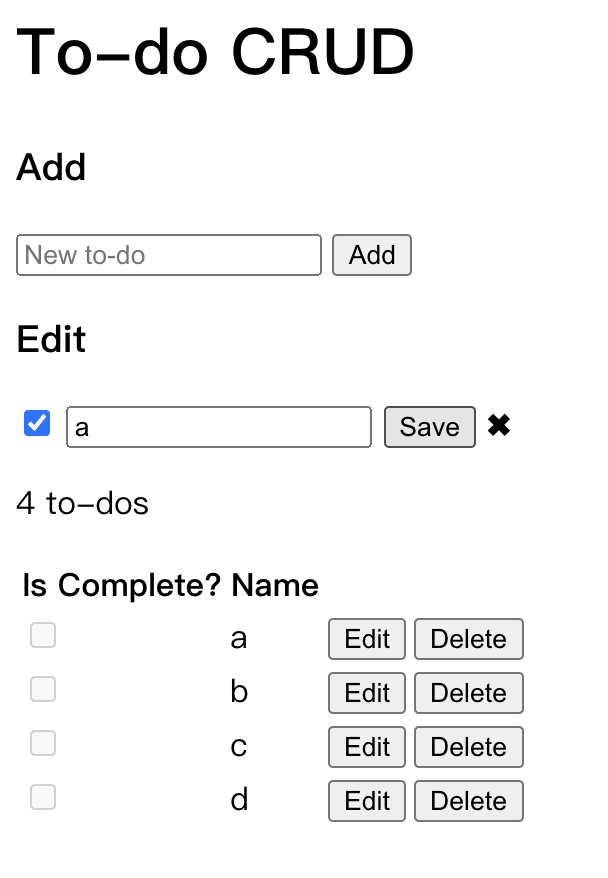Viewport: 608px width, 878px height.
Task: Click the Name column header
Action: (275, 586)
